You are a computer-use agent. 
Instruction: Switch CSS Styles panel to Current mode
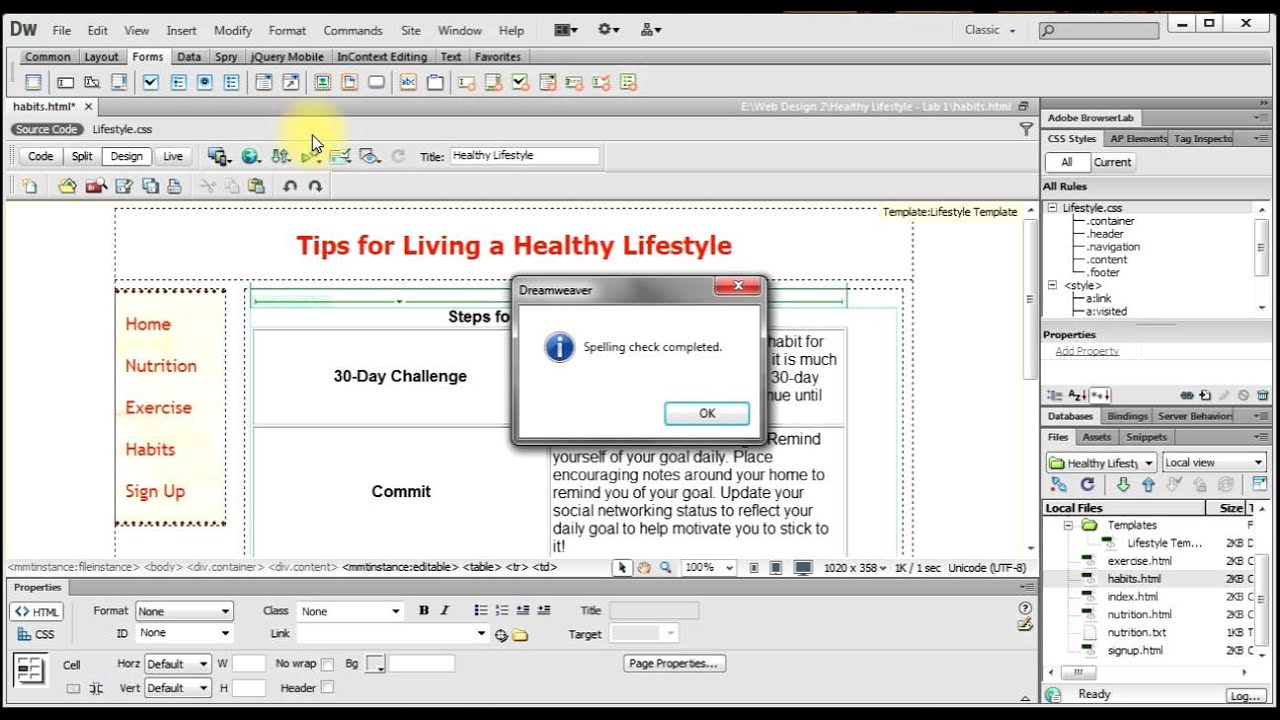(1112, 162)
